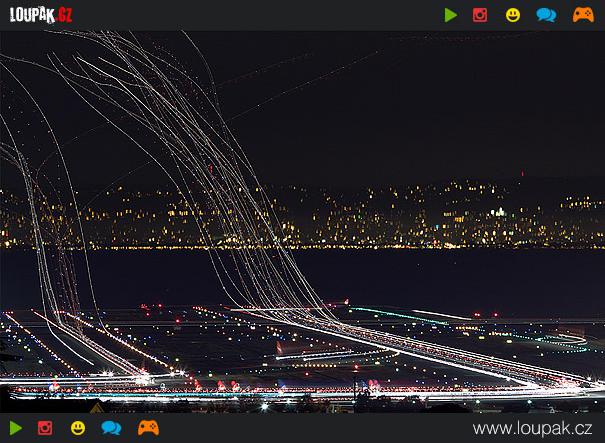Click the green play icon in top bar

pyautogui.click(x=451, y=15)
